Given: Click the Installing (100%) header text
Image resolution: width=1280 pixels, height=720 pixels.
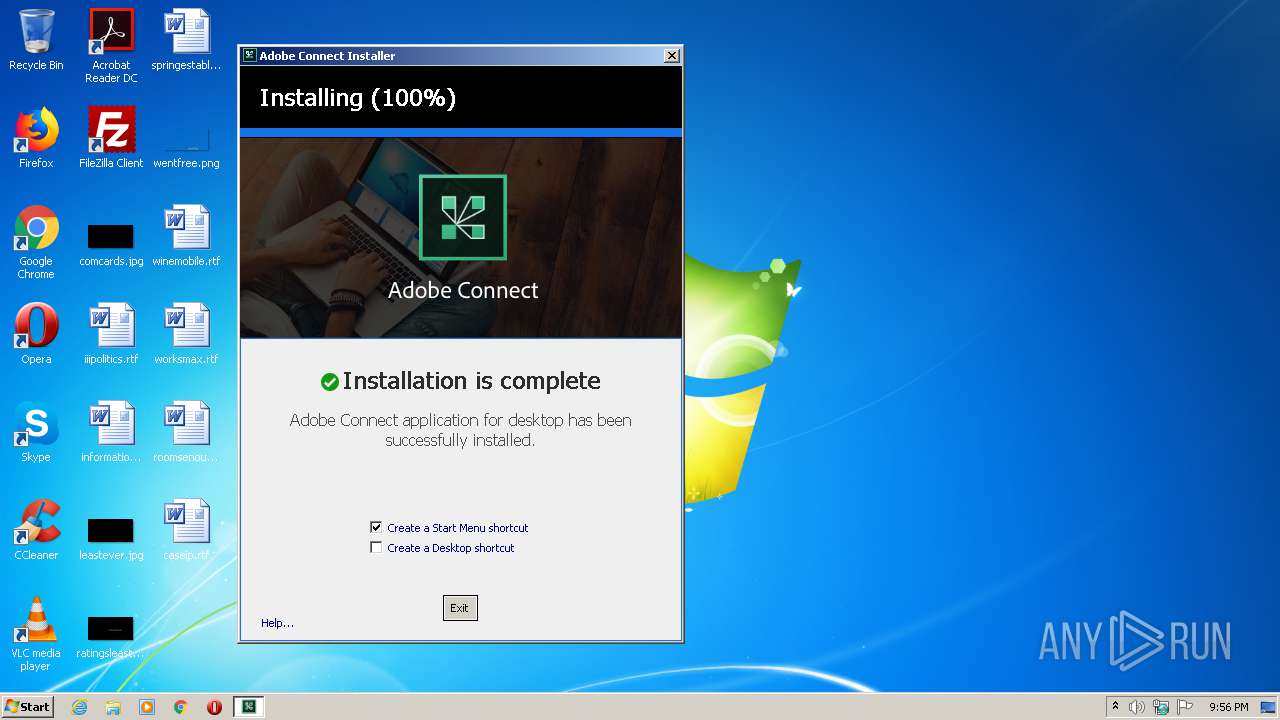Looking at the screenshot, I should click(357, 98).
